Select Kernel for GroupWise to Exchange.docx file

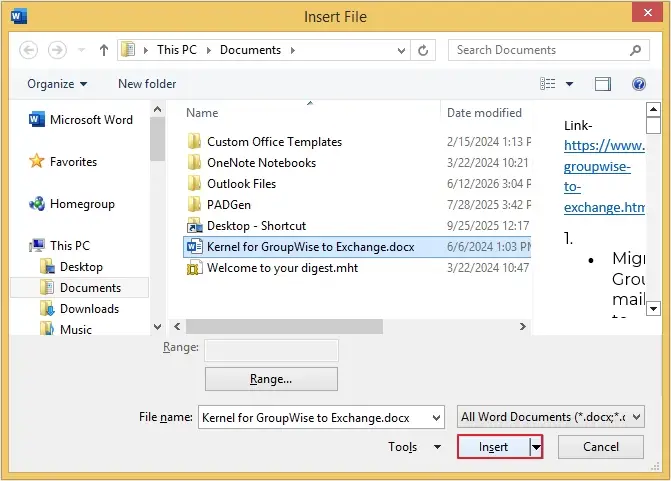(x=357, y=247)
